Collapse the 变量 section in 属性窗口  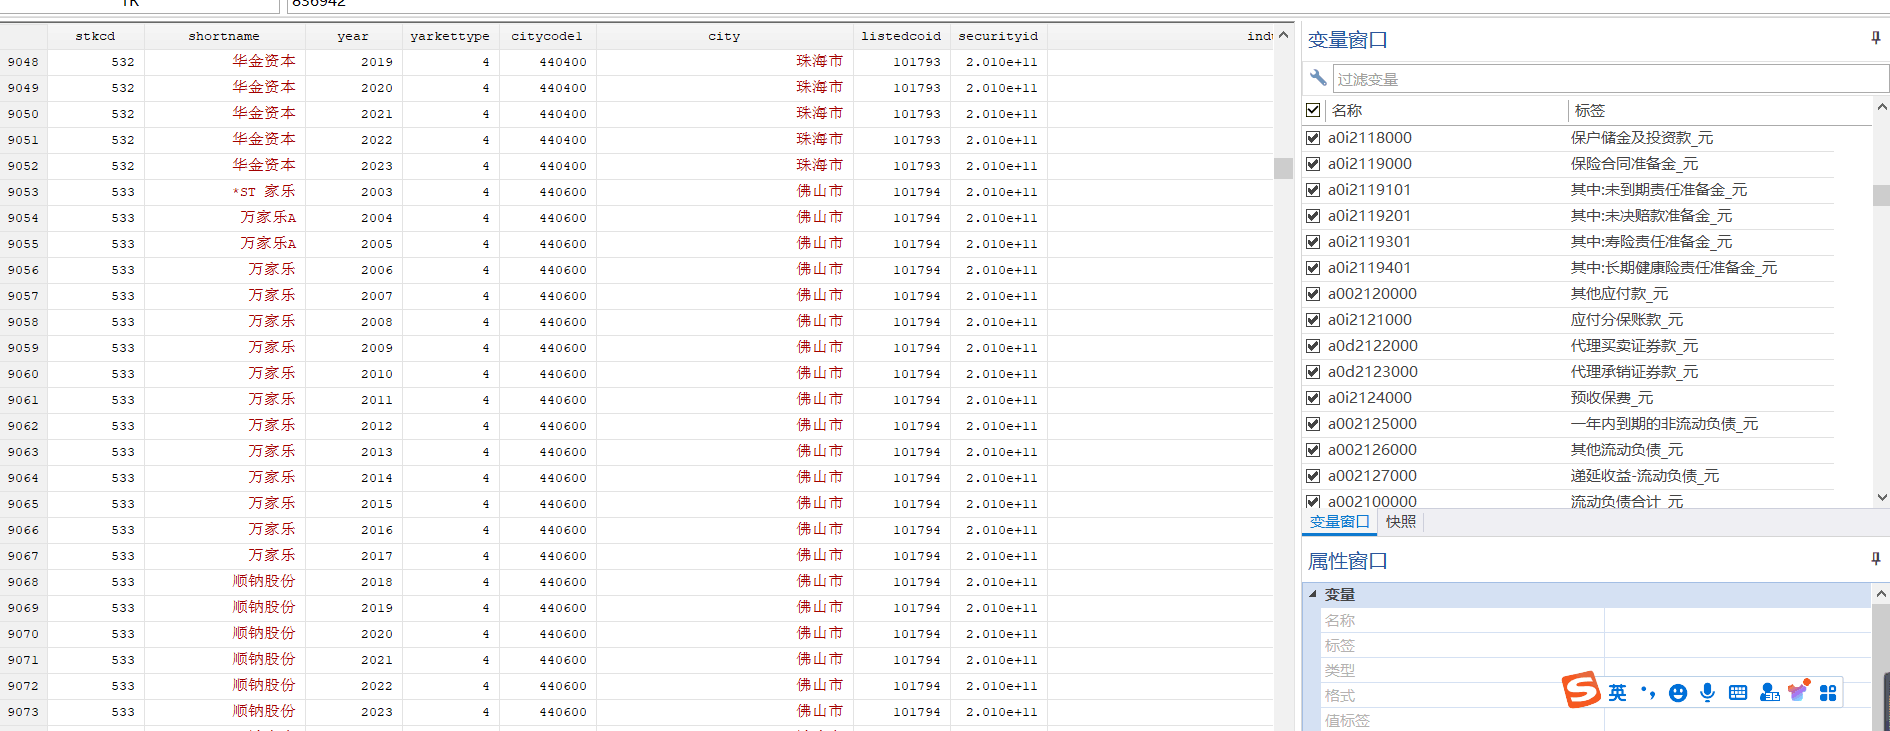pyautogui.click(x=1313, y=594)
